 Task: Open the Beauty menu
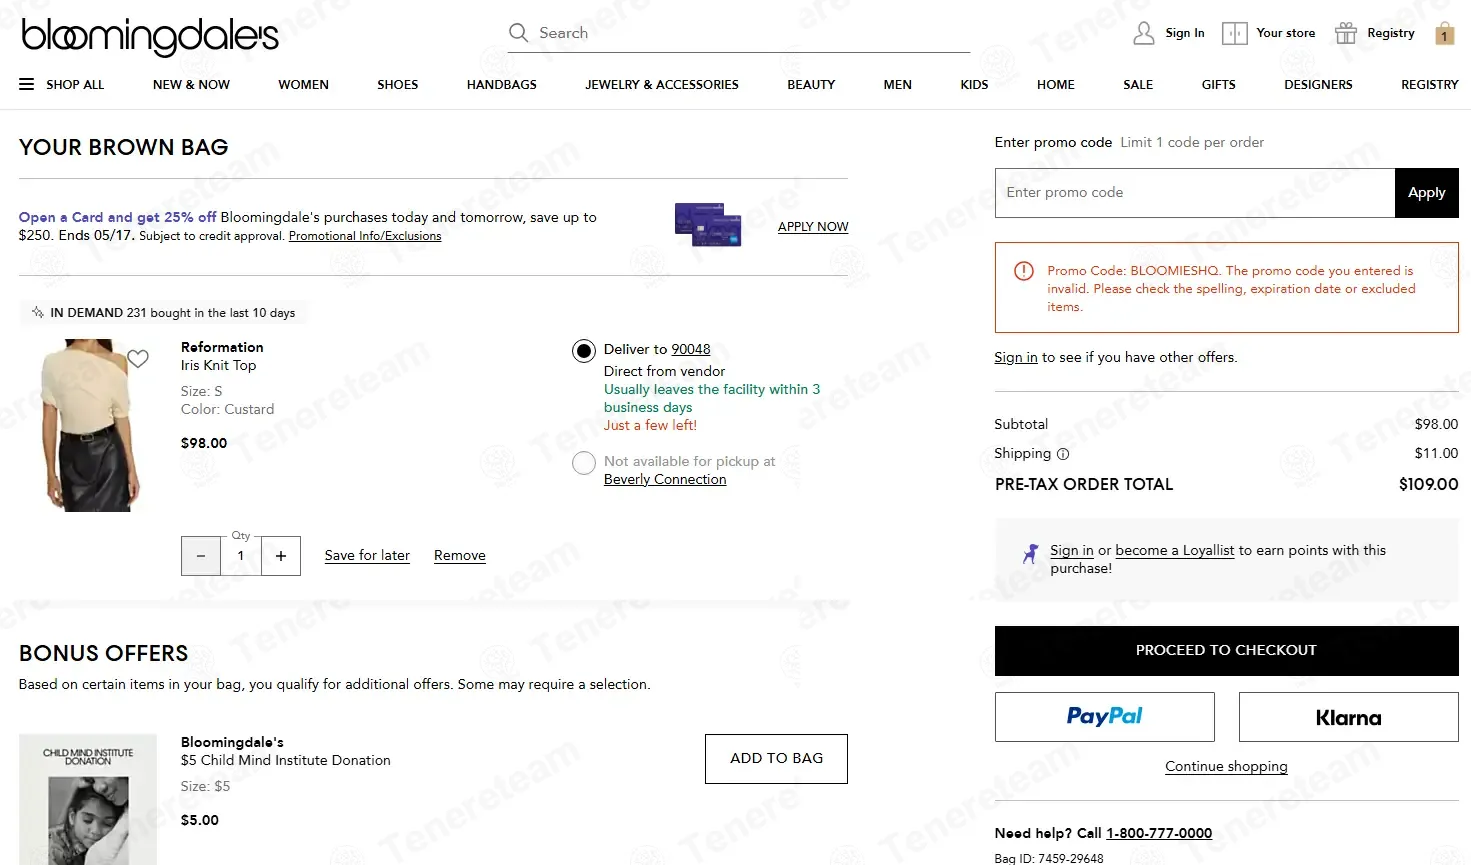point(811,85)
